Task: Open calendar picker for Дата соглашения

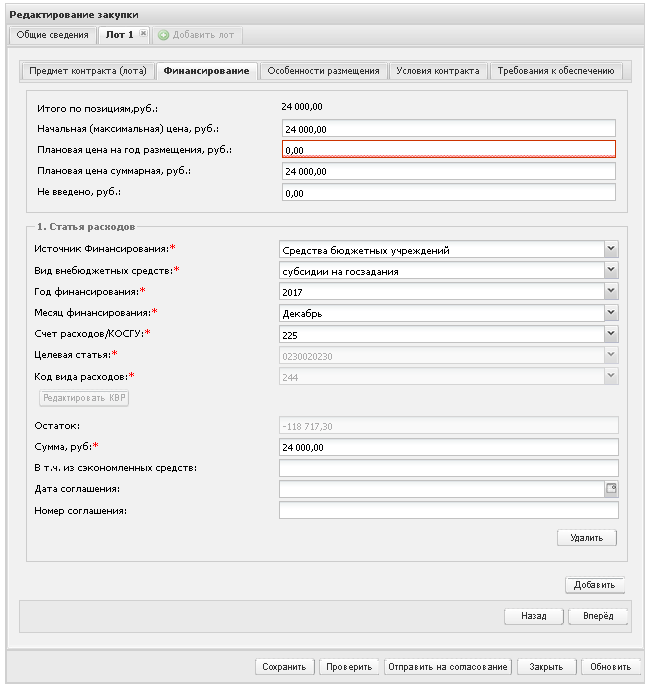Action: (611, 489)
